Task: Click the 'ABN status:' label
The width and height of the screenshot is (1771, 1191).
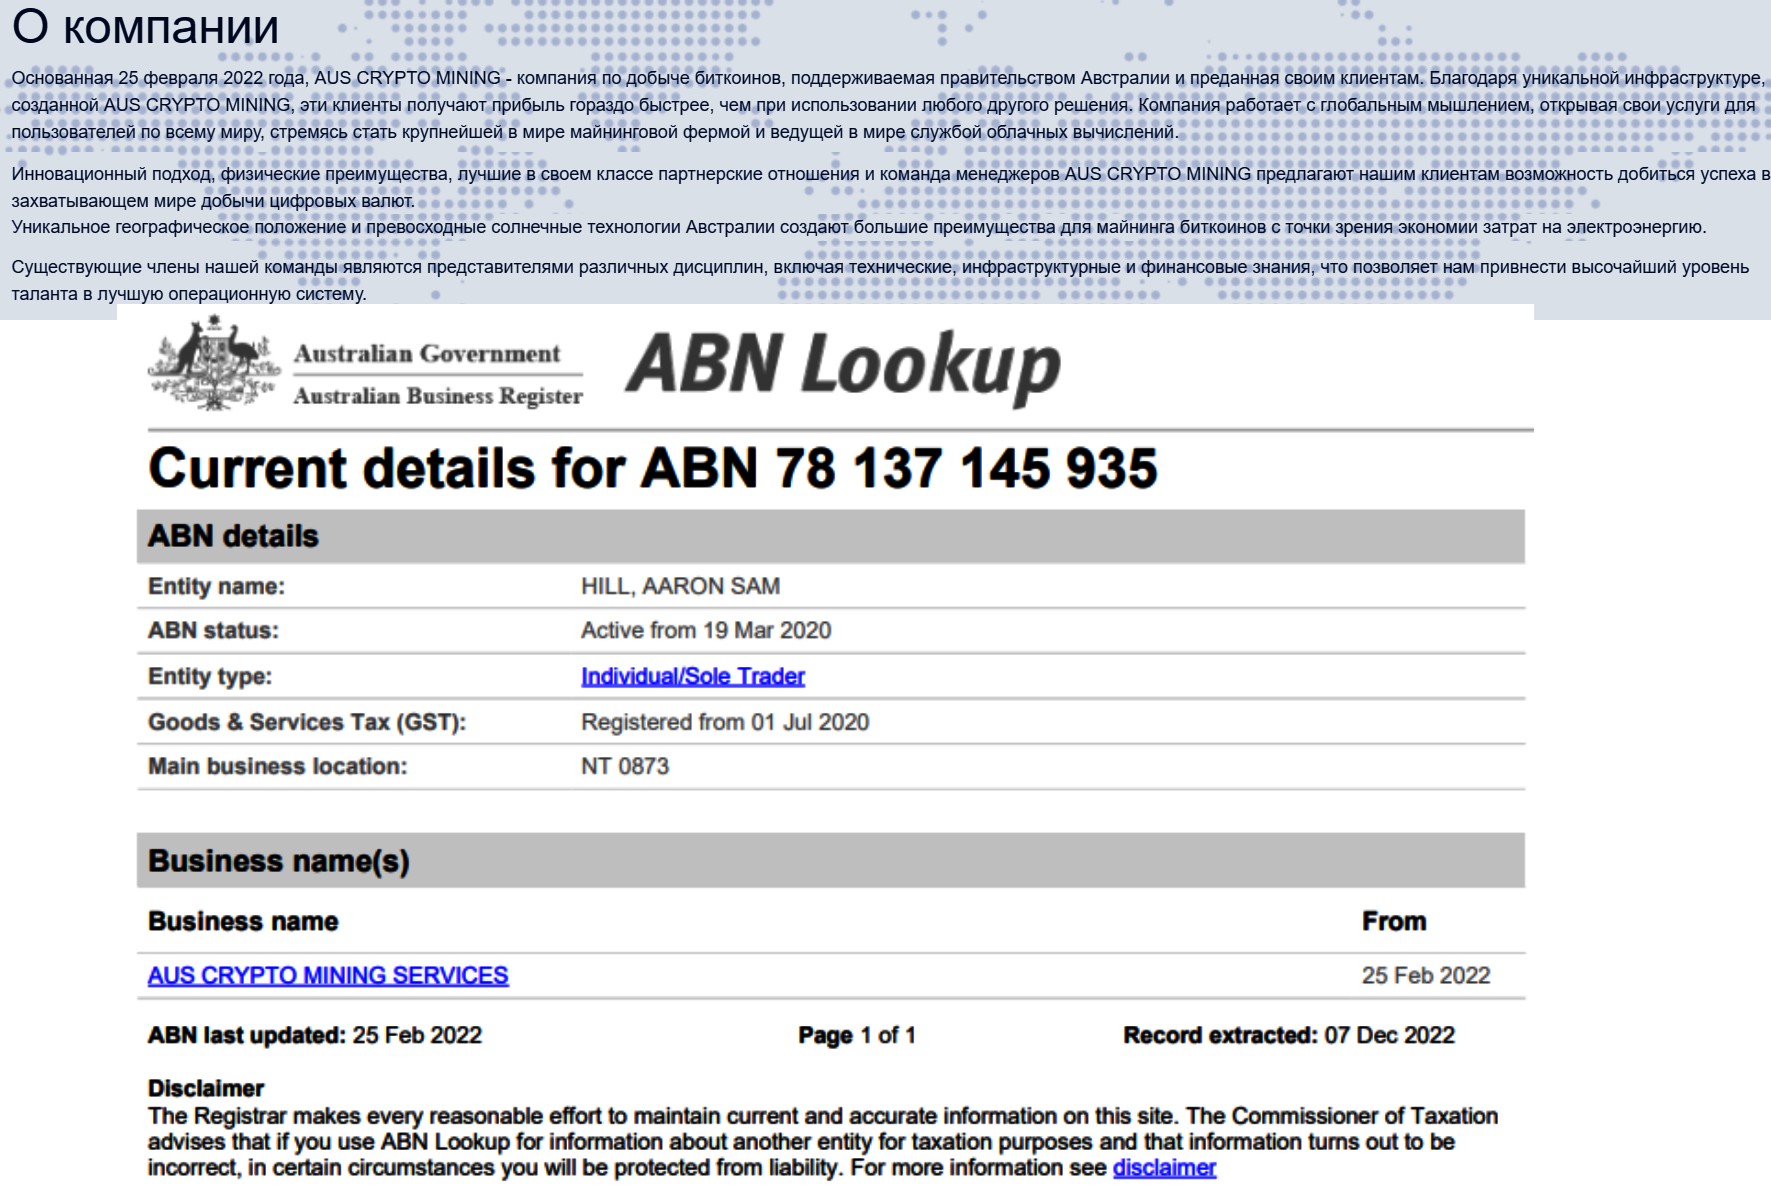Action: (x=213, y=630)
